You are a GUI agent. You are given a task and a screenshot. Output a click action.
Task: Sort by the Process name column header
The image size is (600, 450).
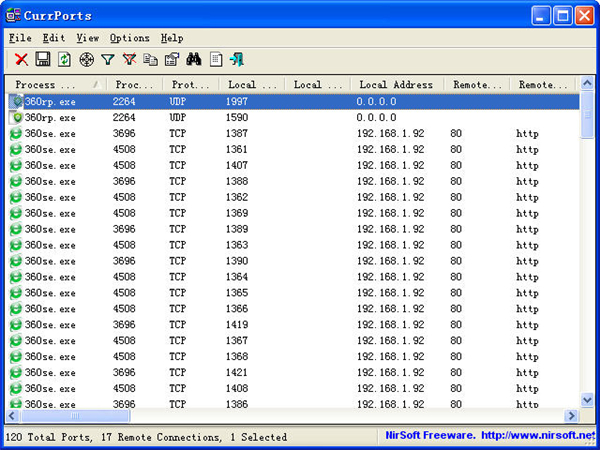(50, 85)
